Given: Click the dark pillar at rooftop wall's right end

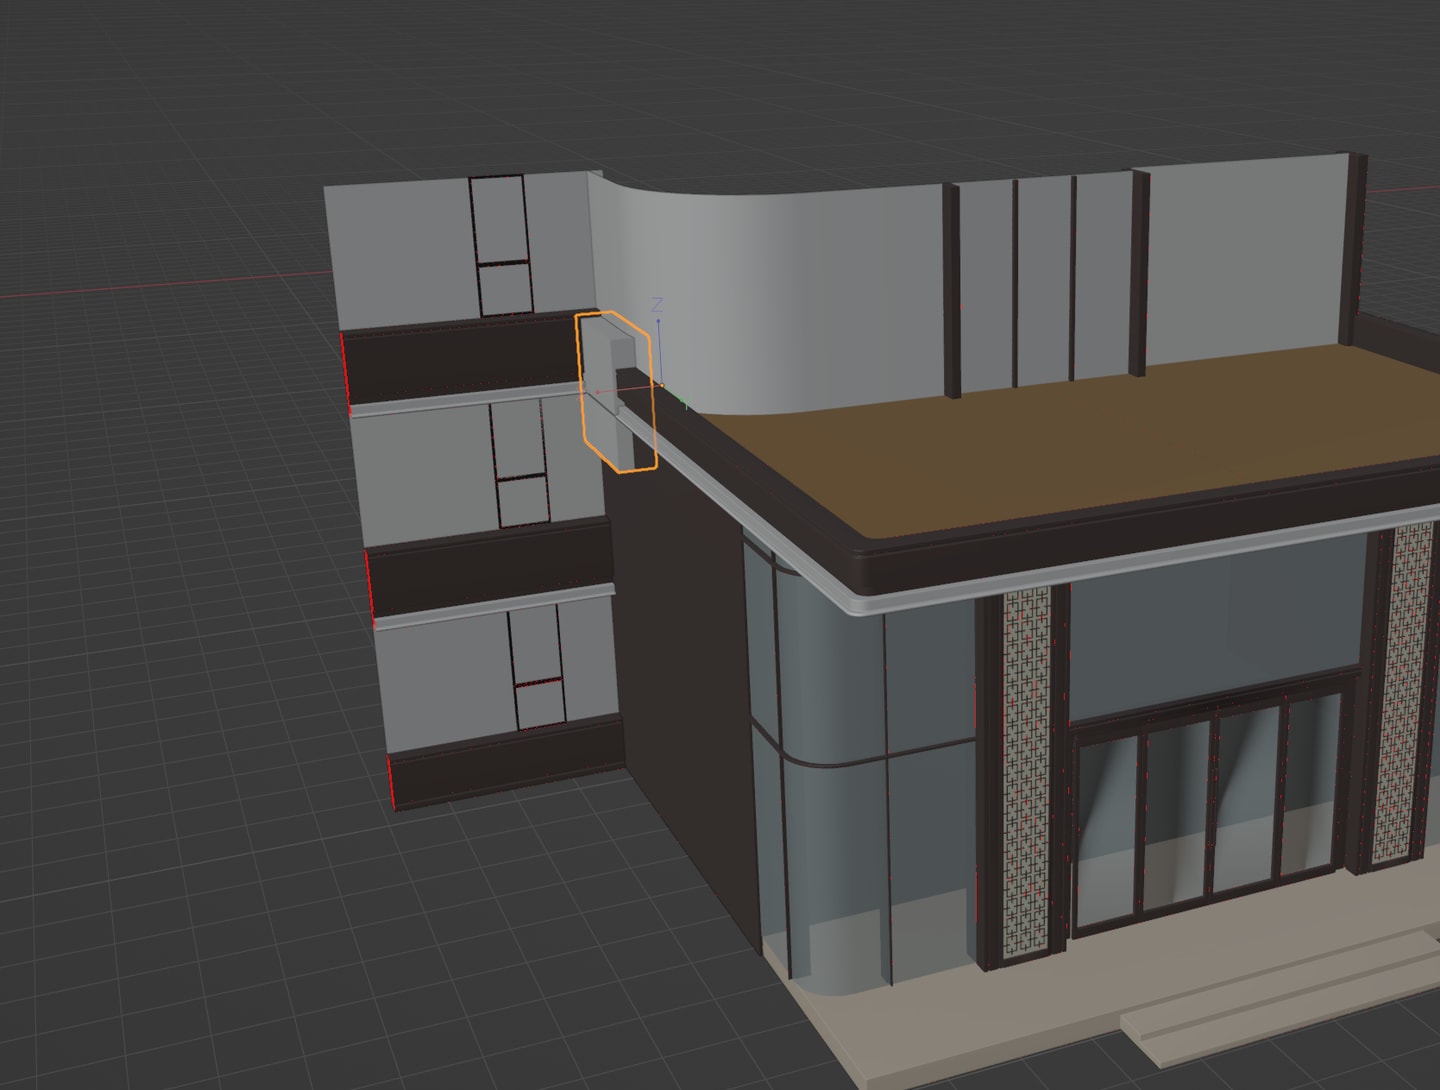Looking at the screenshot, I should (x=1355, y=250).
